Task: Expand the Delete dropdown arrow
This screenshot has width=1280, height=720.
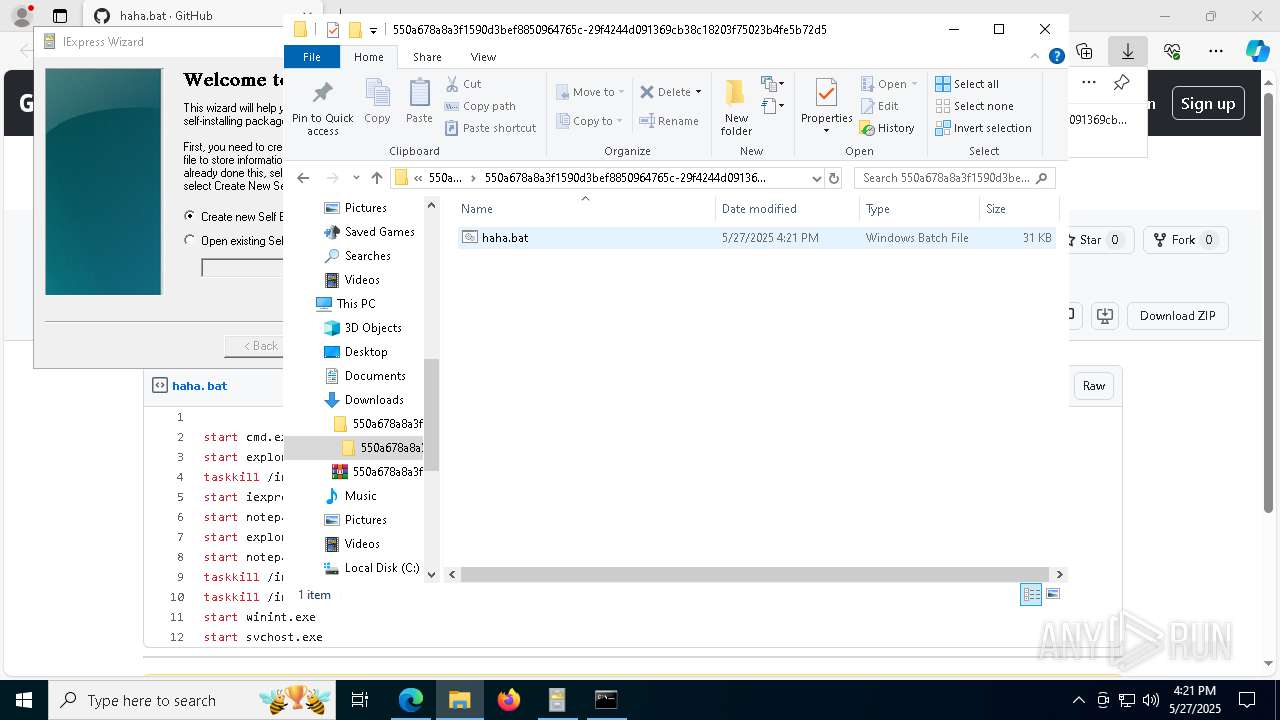Action: tap(698, 92)
